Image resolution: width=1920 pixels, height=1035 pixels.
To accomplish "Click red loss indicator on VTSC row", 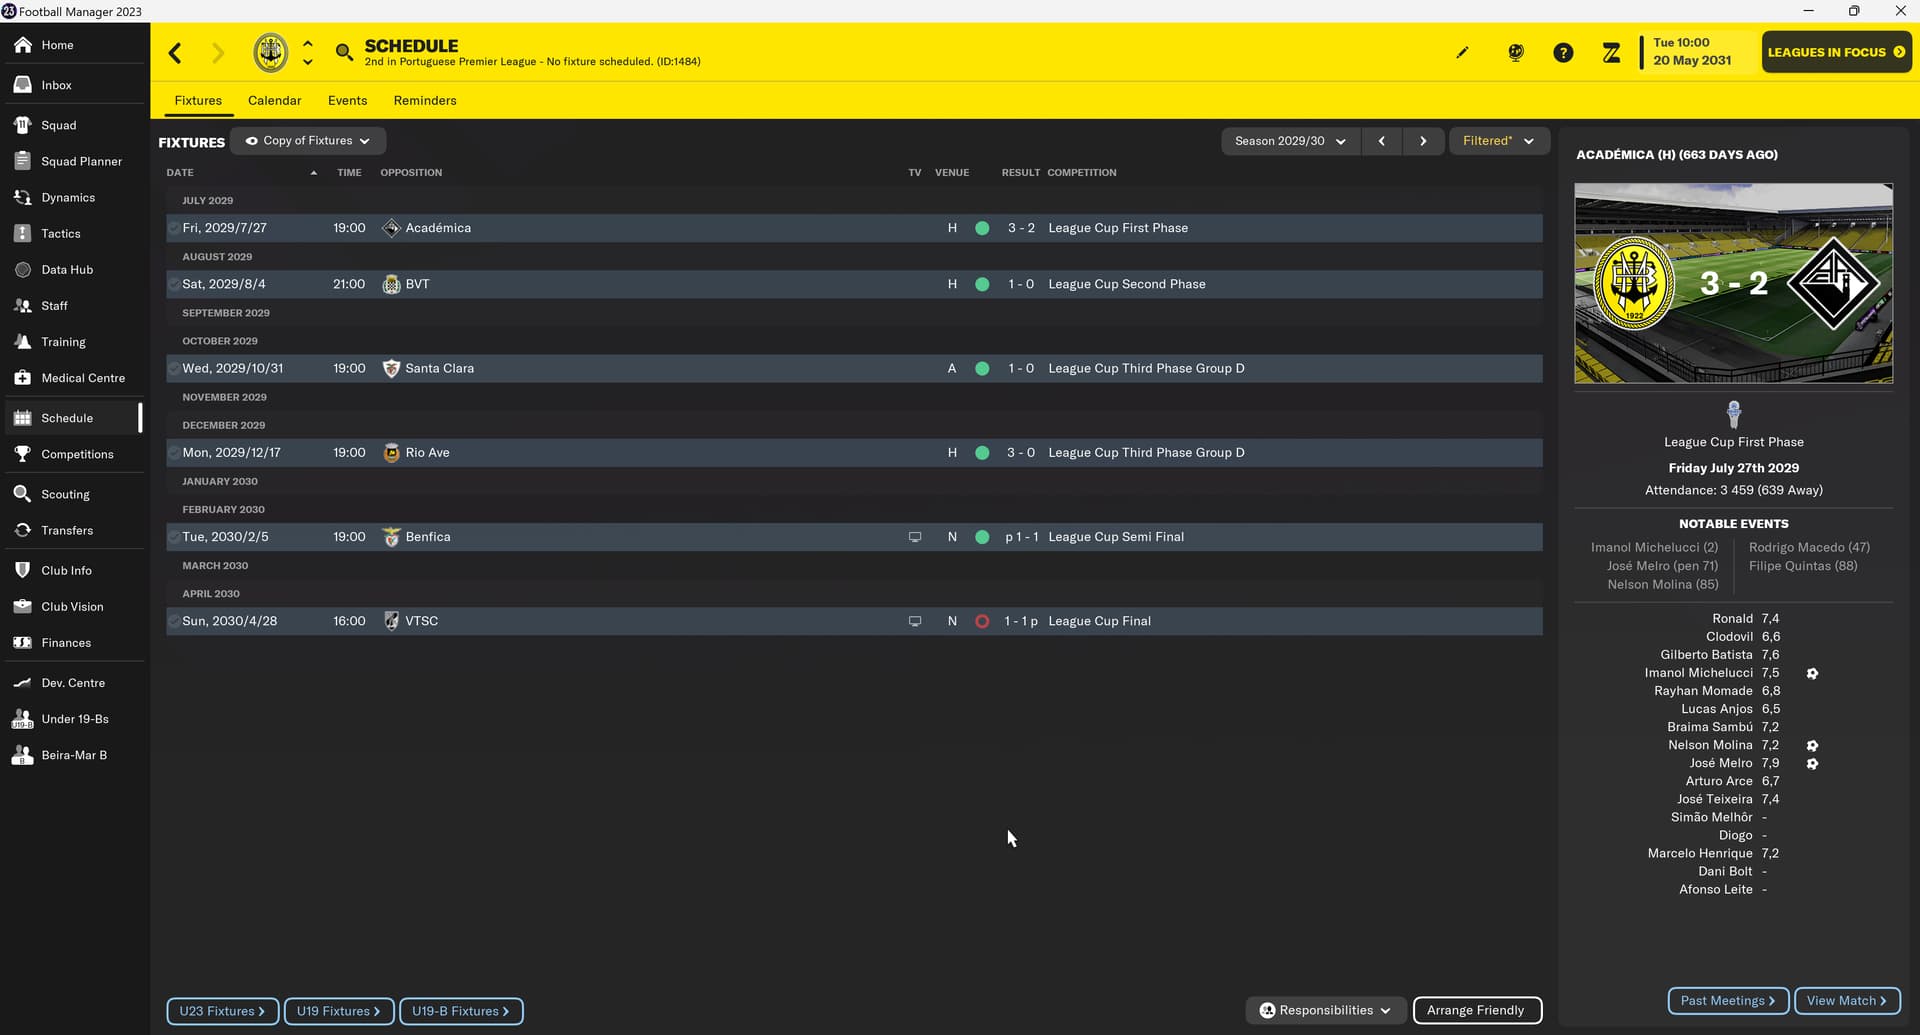I will pyautogui.click(x=982, y=621).
